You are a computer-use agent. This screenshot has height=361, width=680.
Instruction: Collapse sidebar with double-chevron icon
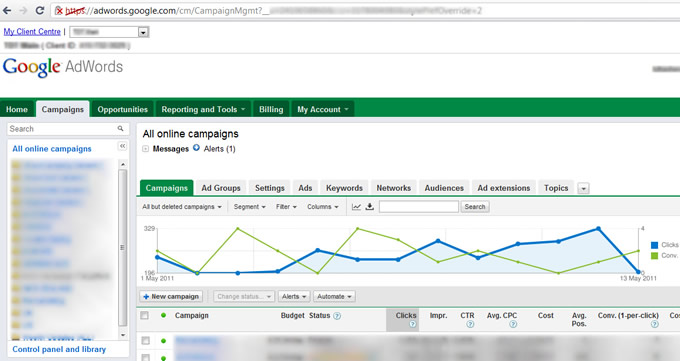click(x=122, y=146)
